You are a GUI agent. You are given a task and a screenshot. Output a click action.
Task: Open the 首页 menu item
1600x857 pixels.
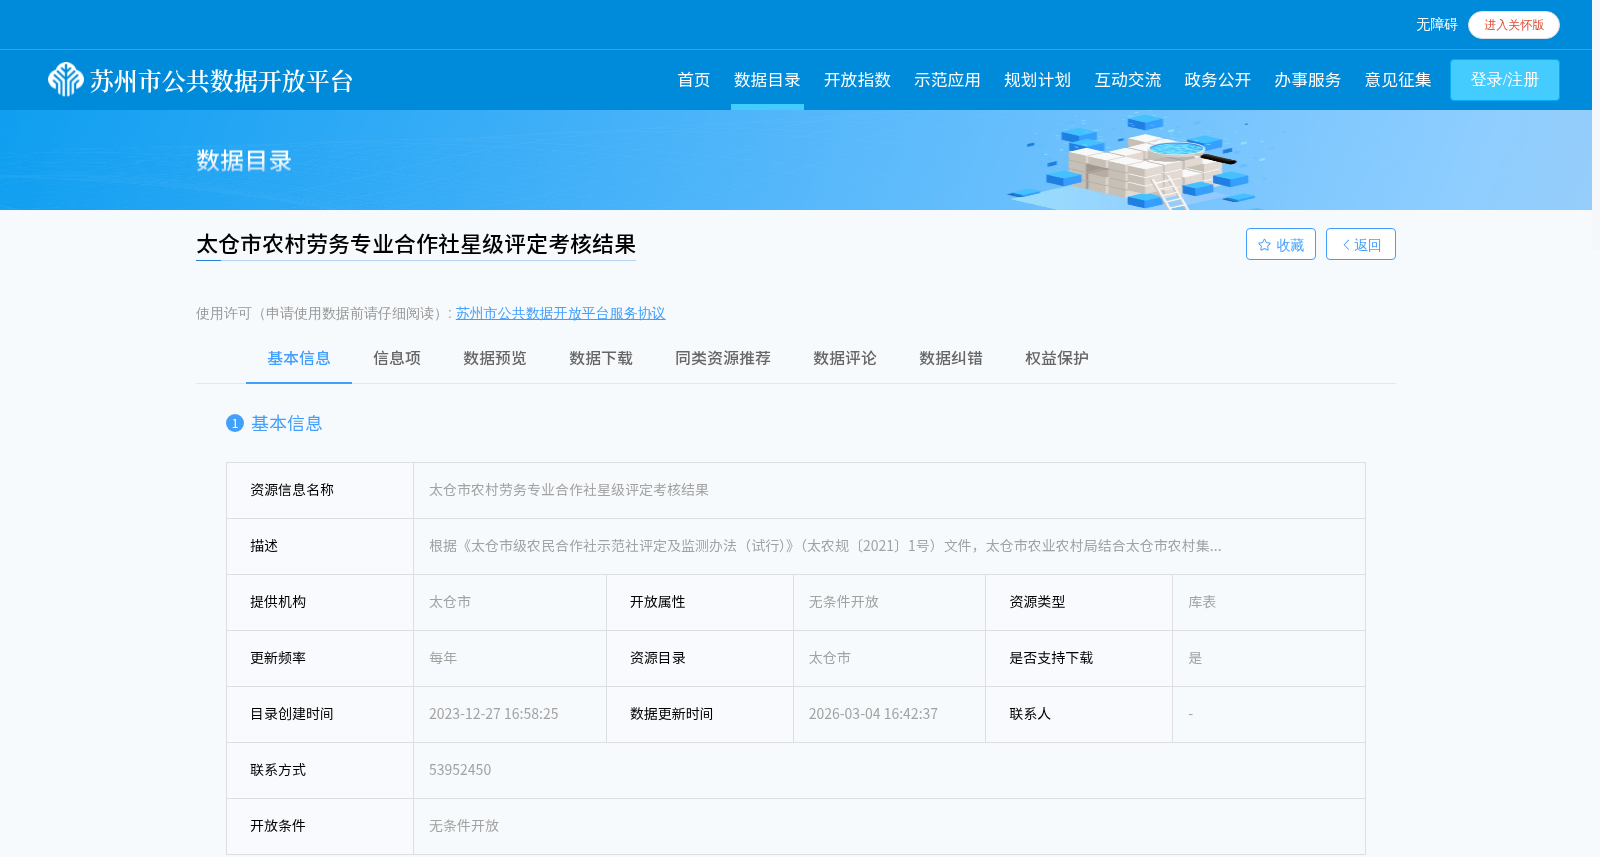coord(693,80)
